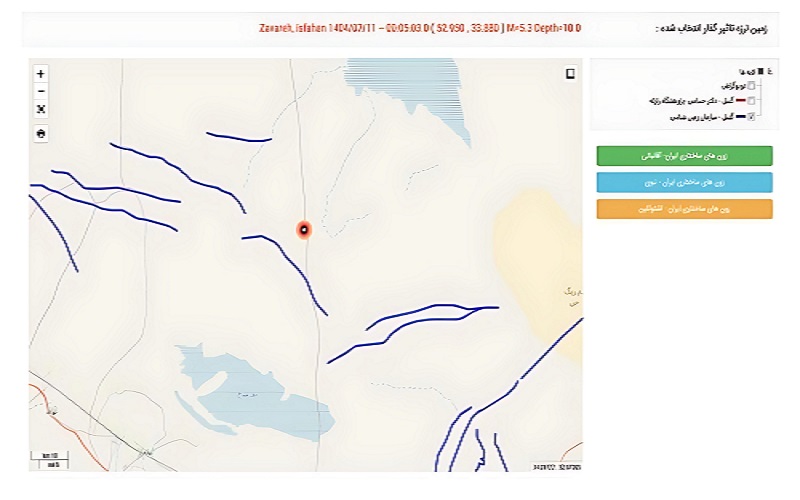Click the red line fault legend symbol
Screen dimensions: 800x500
pyautogui.click(x=741, y=101)
